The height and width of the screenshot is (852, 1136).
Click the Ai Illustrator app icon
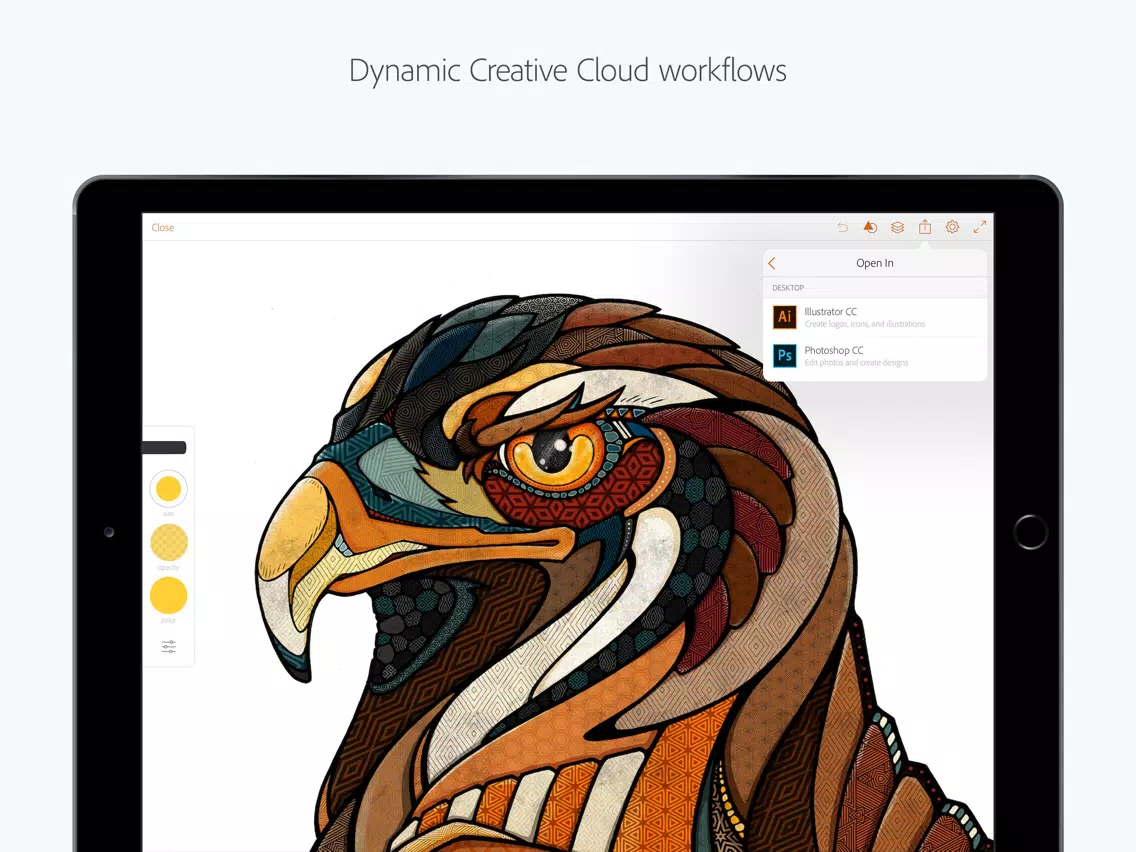[x=785, y=317]
